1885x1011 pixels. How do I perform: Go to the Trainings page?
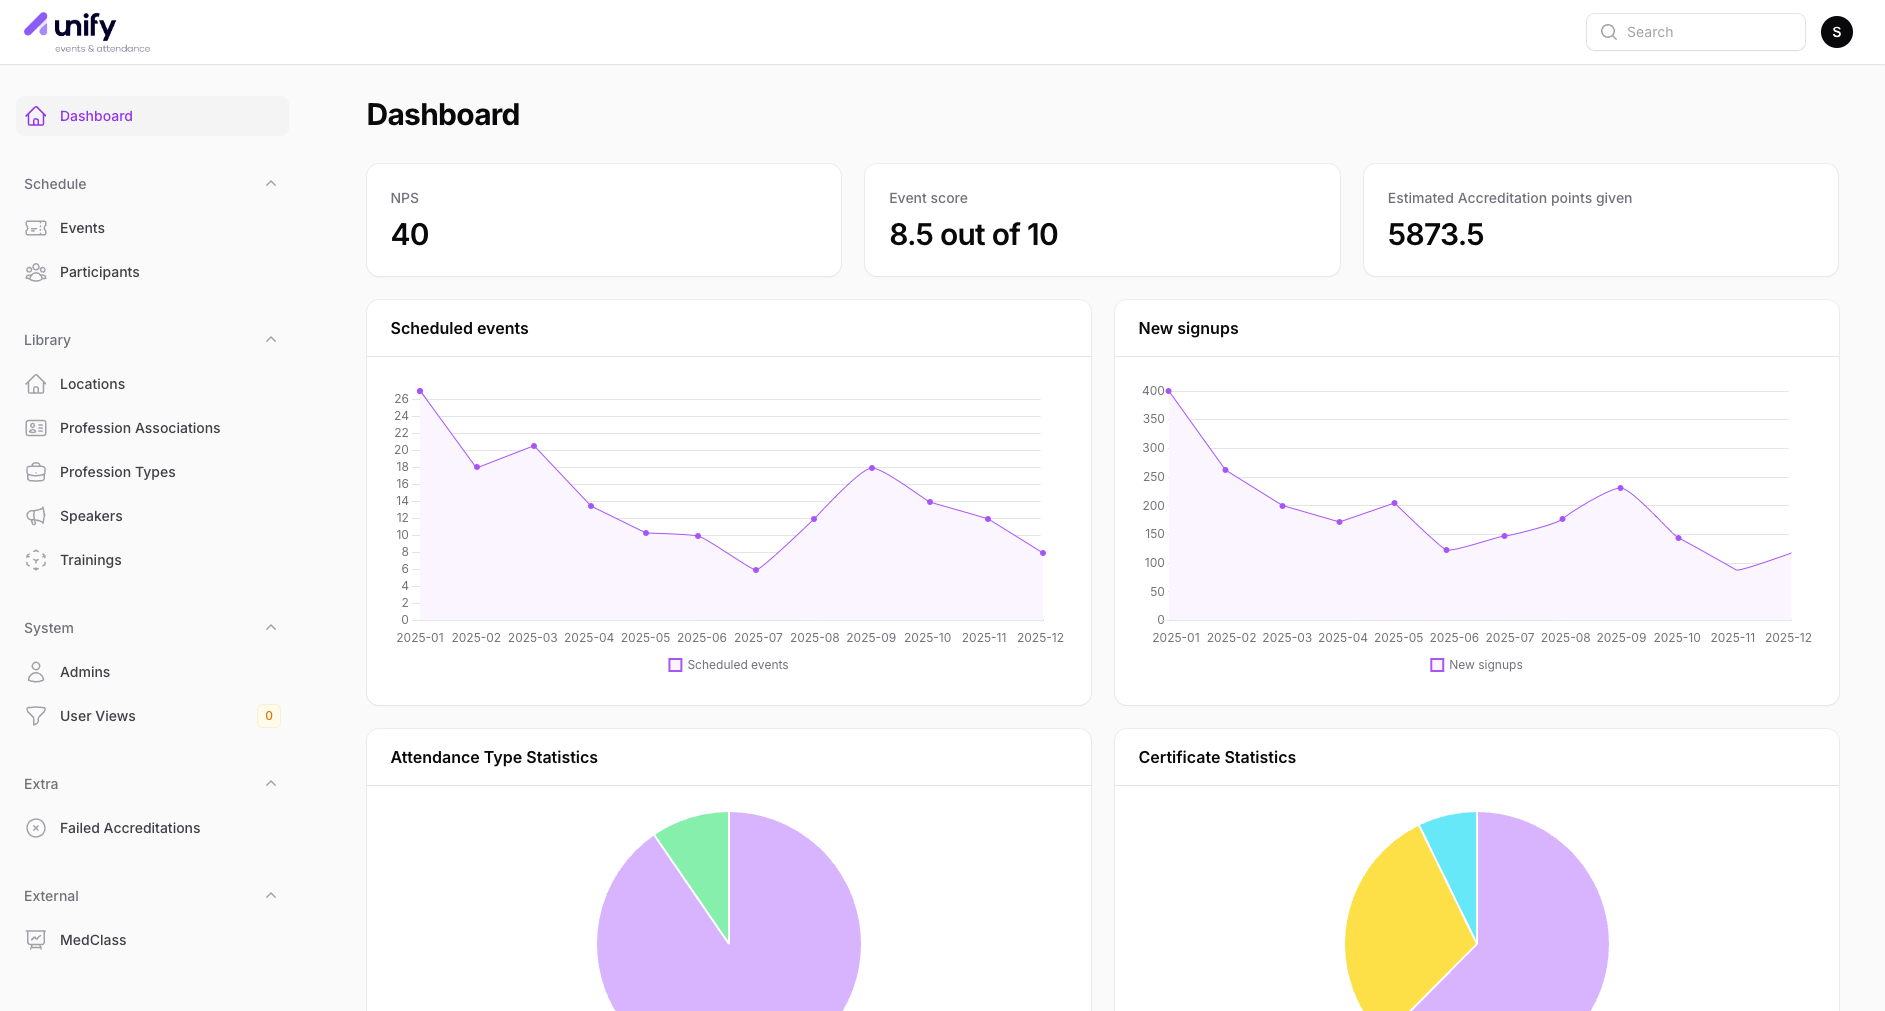click(x=90, y=560)
